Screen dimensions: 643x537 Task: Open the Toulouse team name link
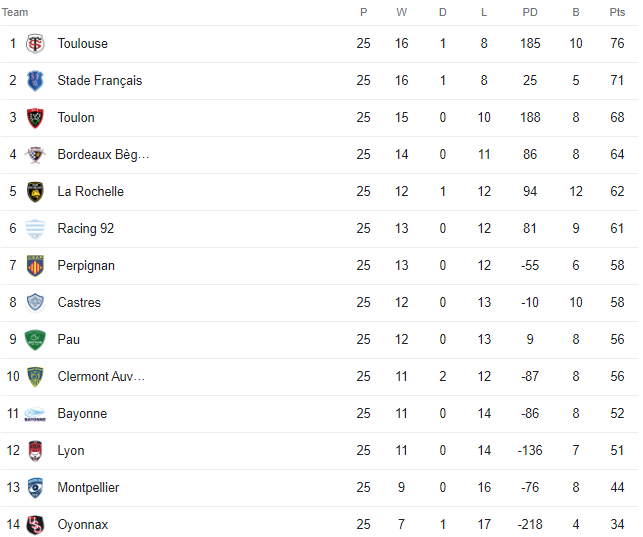[x=83, y=44]
